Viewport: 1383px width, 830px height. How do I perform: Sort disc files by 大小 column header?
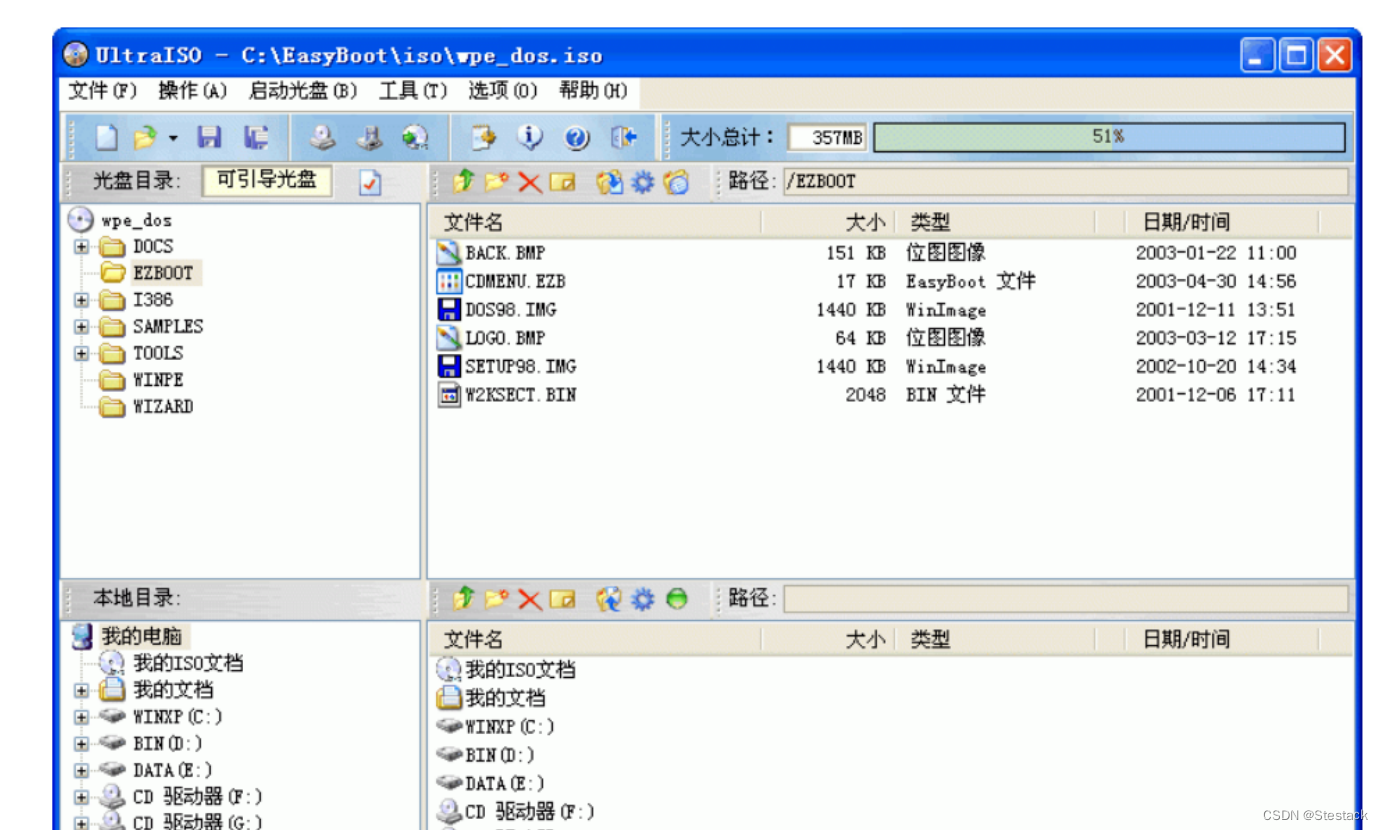click(826, 222)
